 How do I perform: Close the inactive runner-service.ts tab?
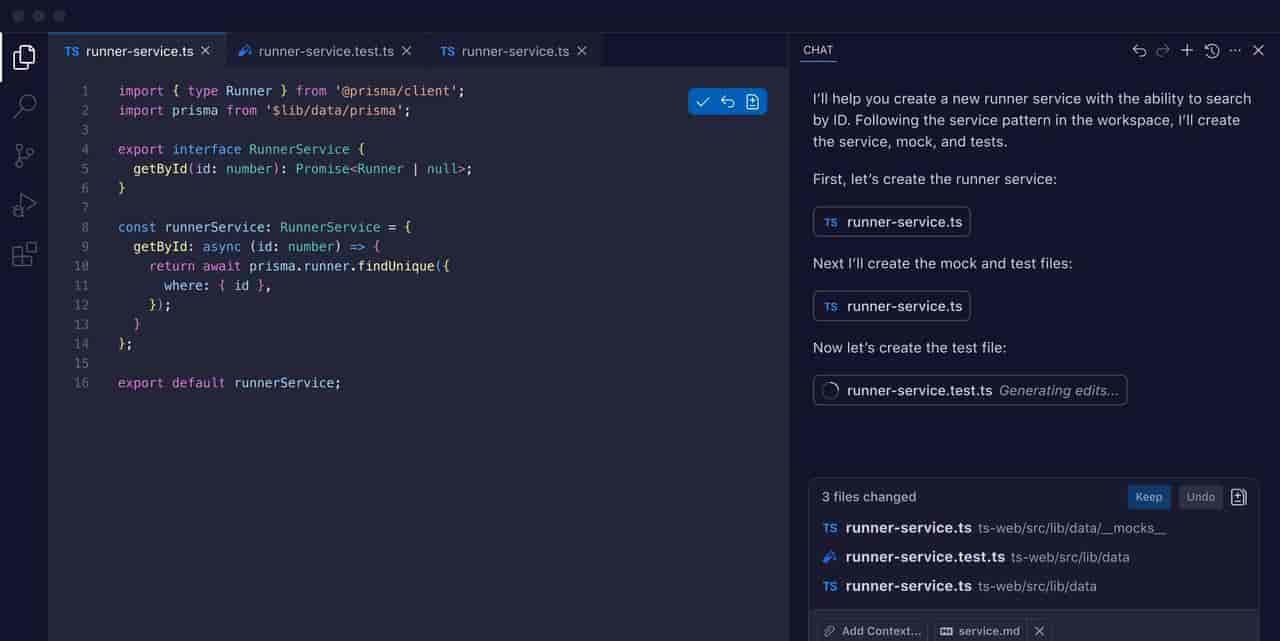coord(582,51)
